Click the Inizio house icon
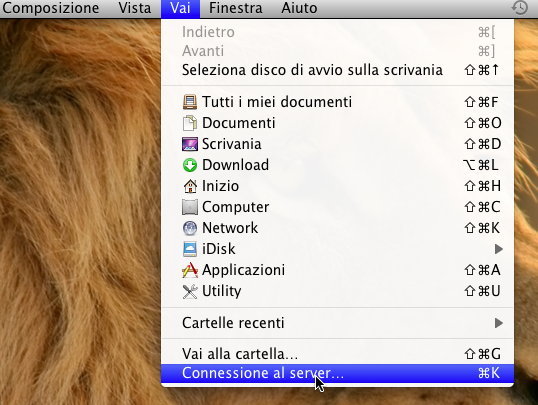This screenshot has height=405, width=538. [190, 186]
